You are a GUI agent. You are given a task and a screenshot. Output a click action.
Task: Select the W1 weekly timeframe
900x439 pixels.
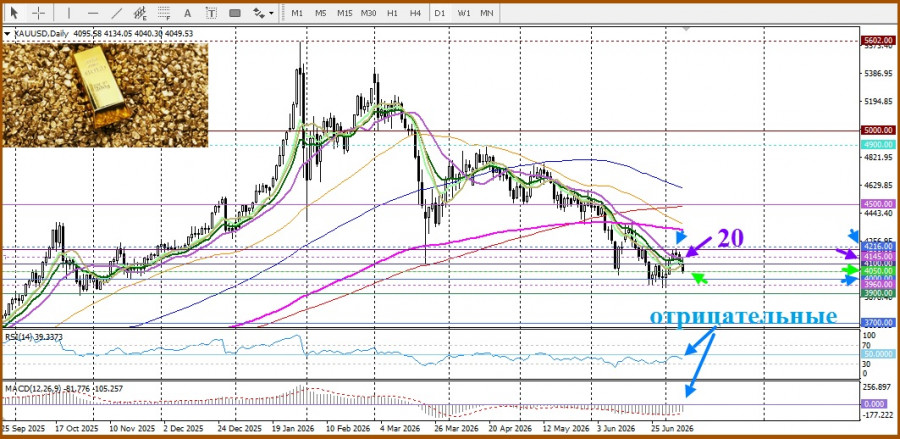464,13
